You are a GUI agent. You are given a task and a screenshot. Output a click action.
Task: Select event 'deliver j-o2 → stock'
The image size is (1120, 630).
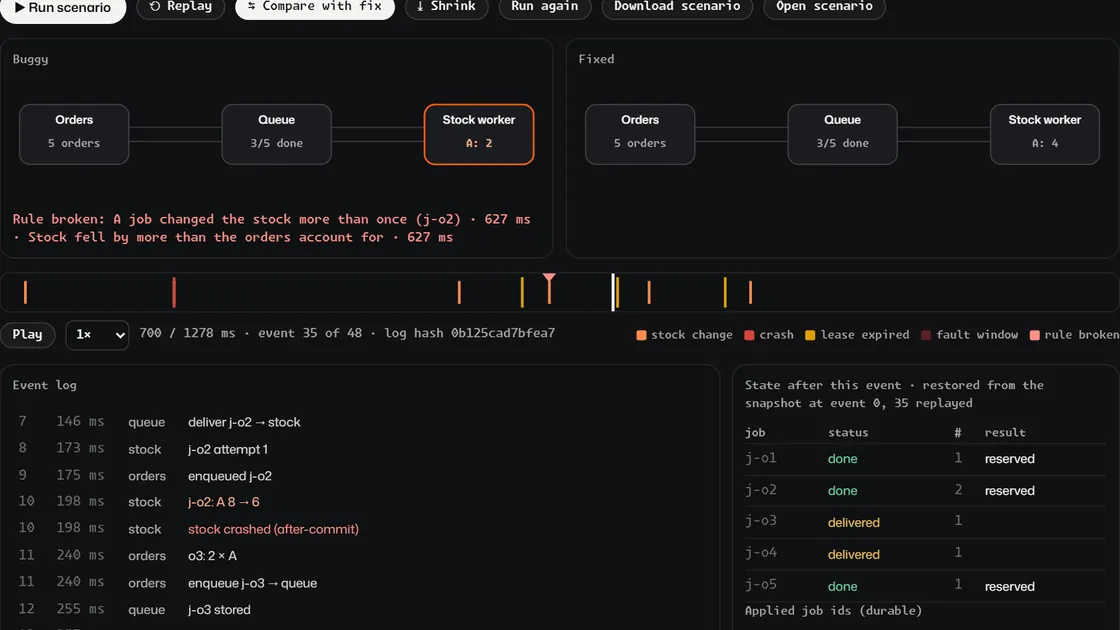point(360,422)
